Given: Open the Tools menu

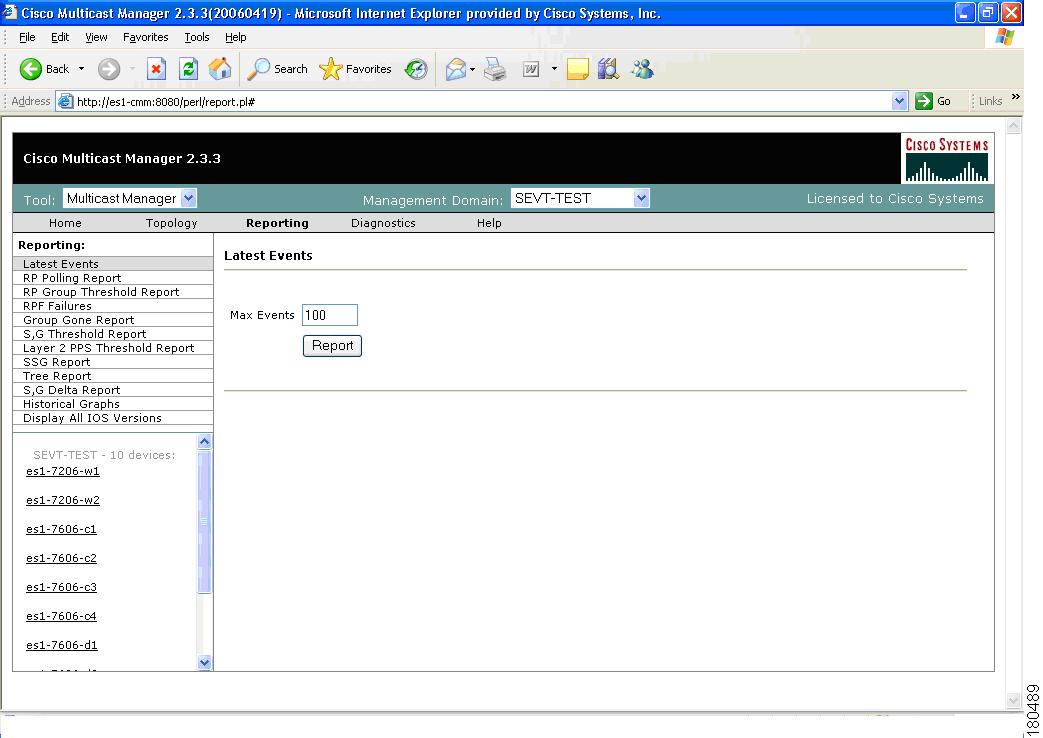Looking at the screenshot, I should tap(197, 37).
